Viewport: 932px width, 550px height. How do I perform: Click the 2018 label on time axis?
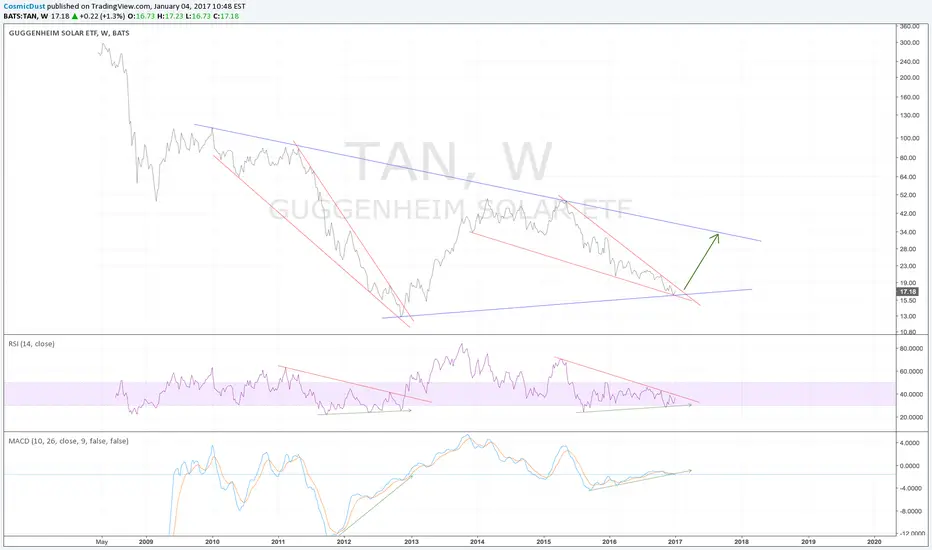click(741, 542)
